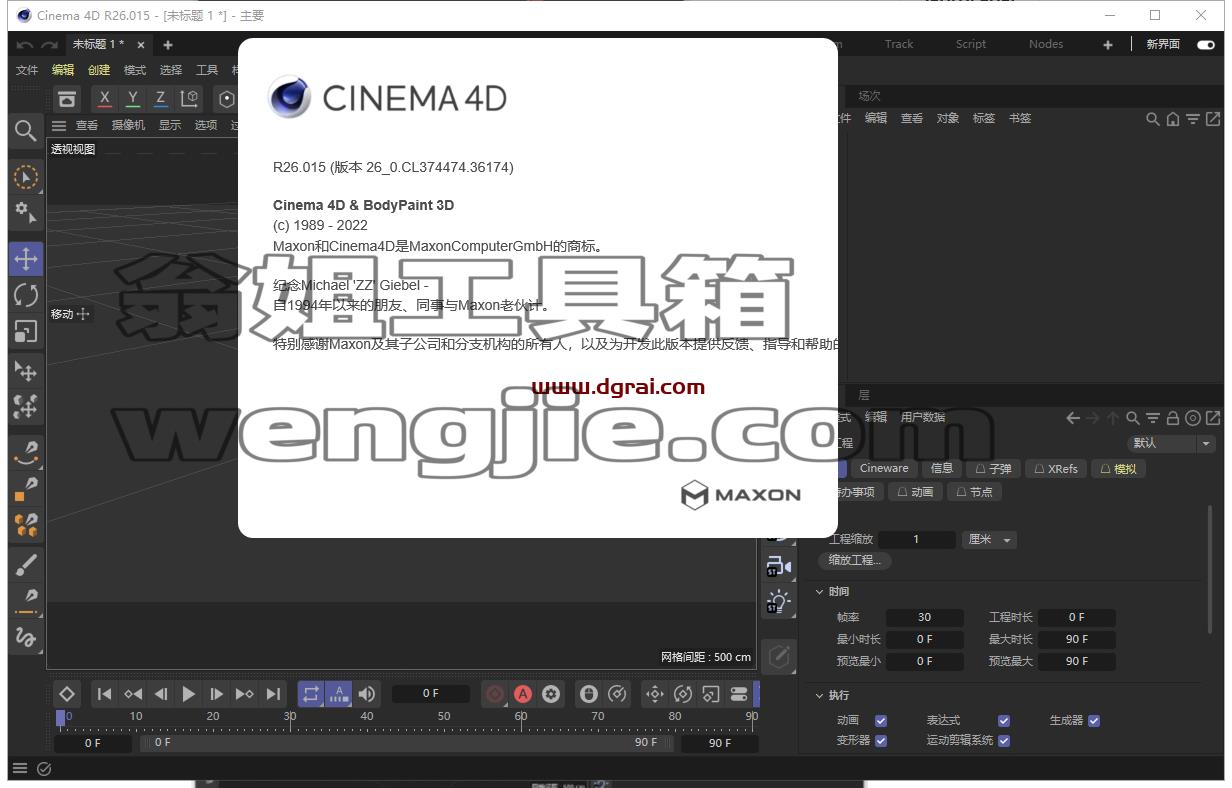Click the live selection tool icon
The width and height of the screenshot is (1232, 788).
(x=26, y=178)
